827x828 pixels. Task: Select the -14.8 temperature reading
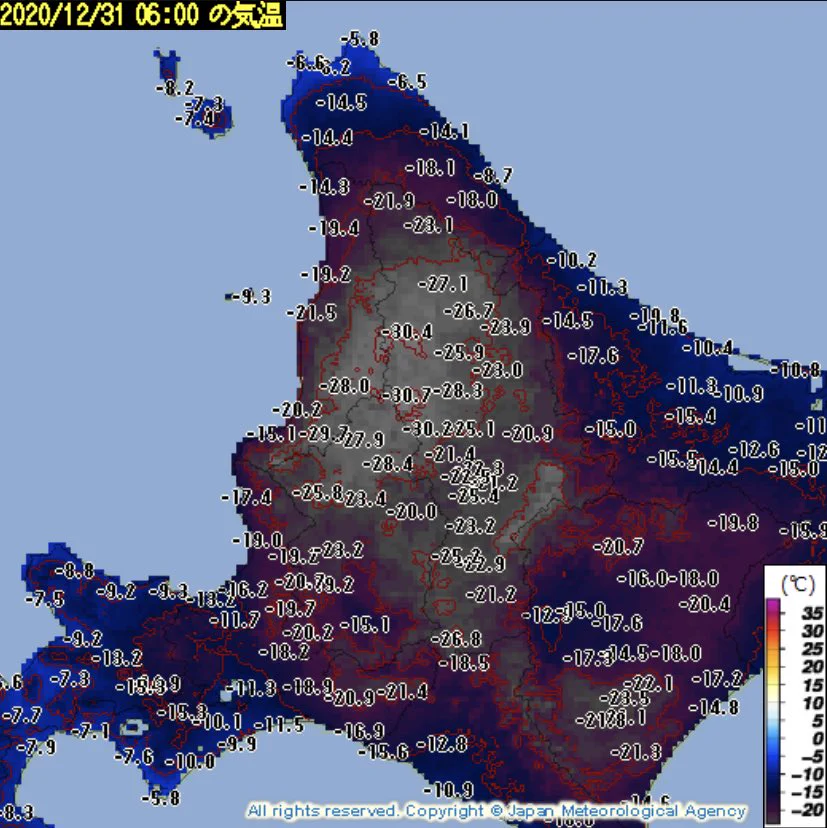[x=713, y=707]
